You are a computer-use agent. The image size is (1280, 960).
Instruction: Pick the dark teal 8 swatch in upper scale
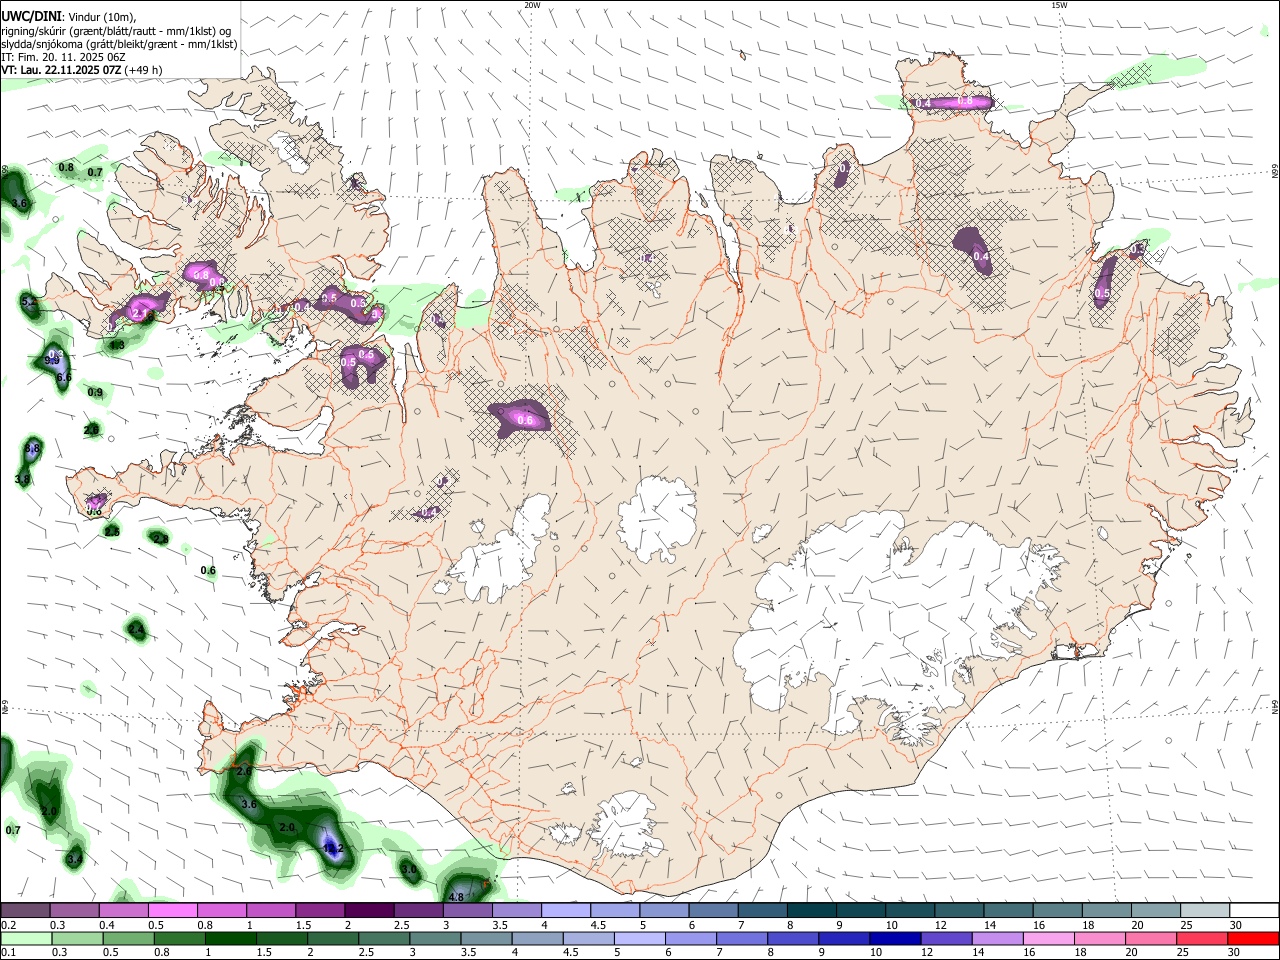810,910
